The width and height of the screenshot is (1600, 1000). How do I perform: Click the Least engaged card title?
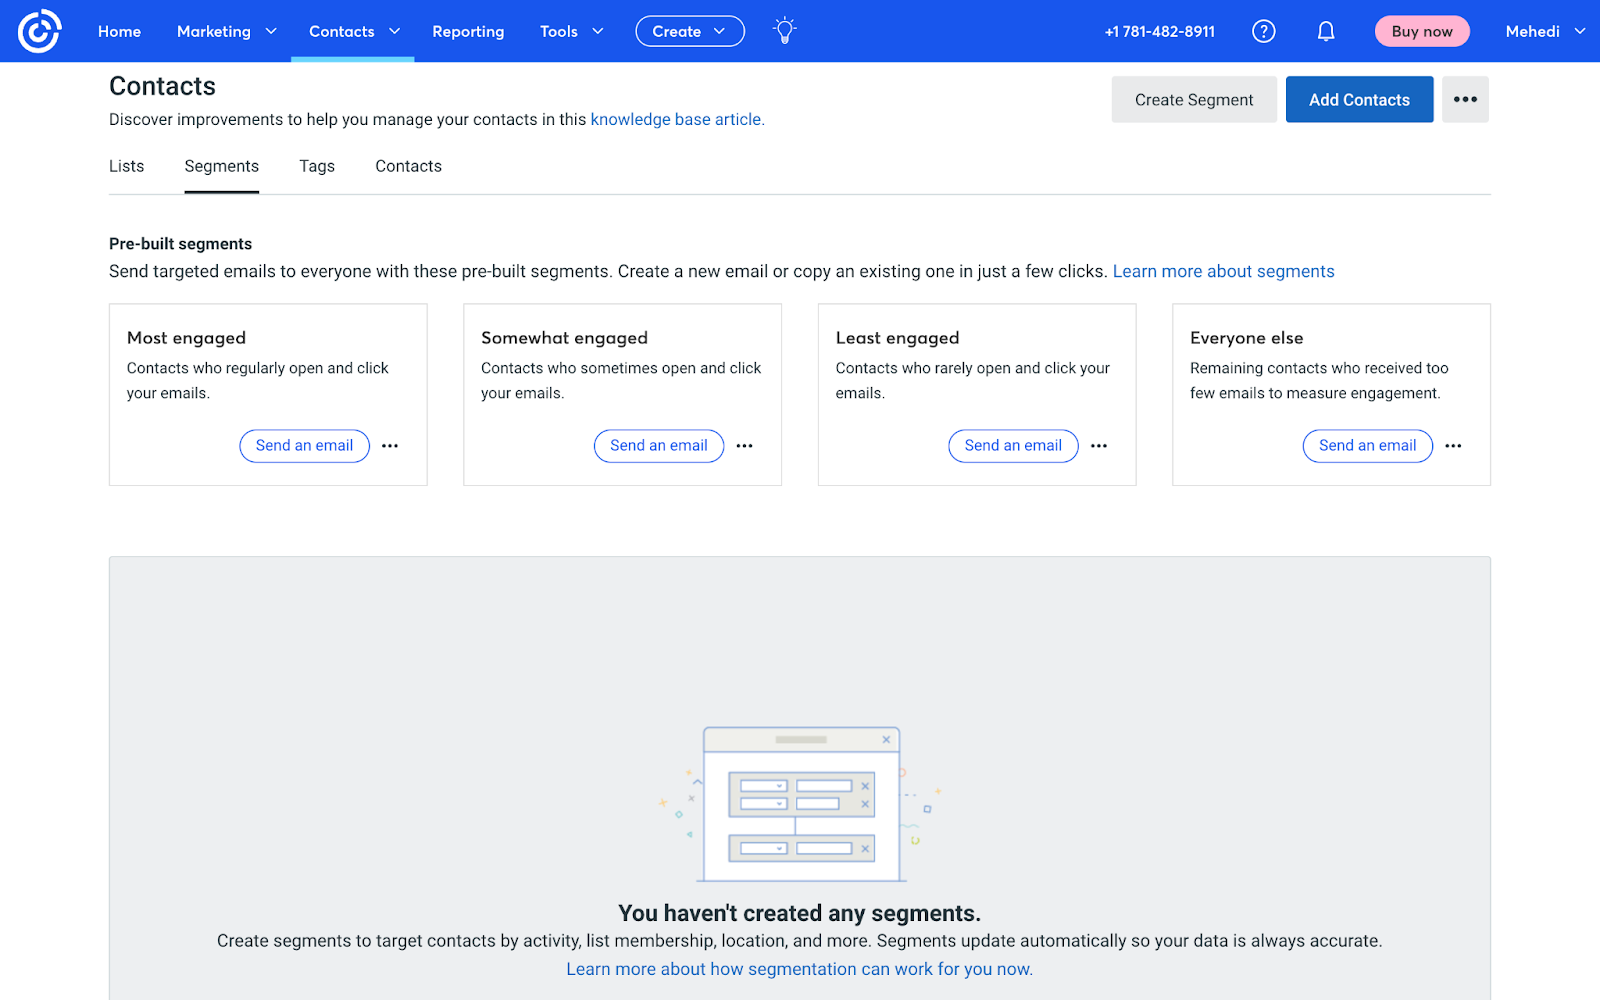click(x=897, y=338)
